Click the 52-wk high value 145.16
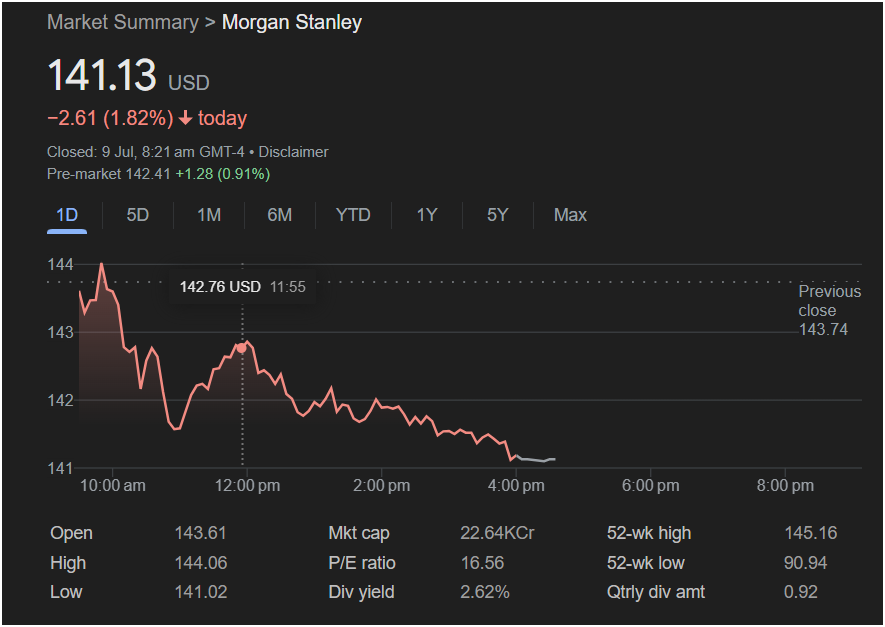Image resolution: width=885 pixels, height=627 pixels. [x=810, y=533]
